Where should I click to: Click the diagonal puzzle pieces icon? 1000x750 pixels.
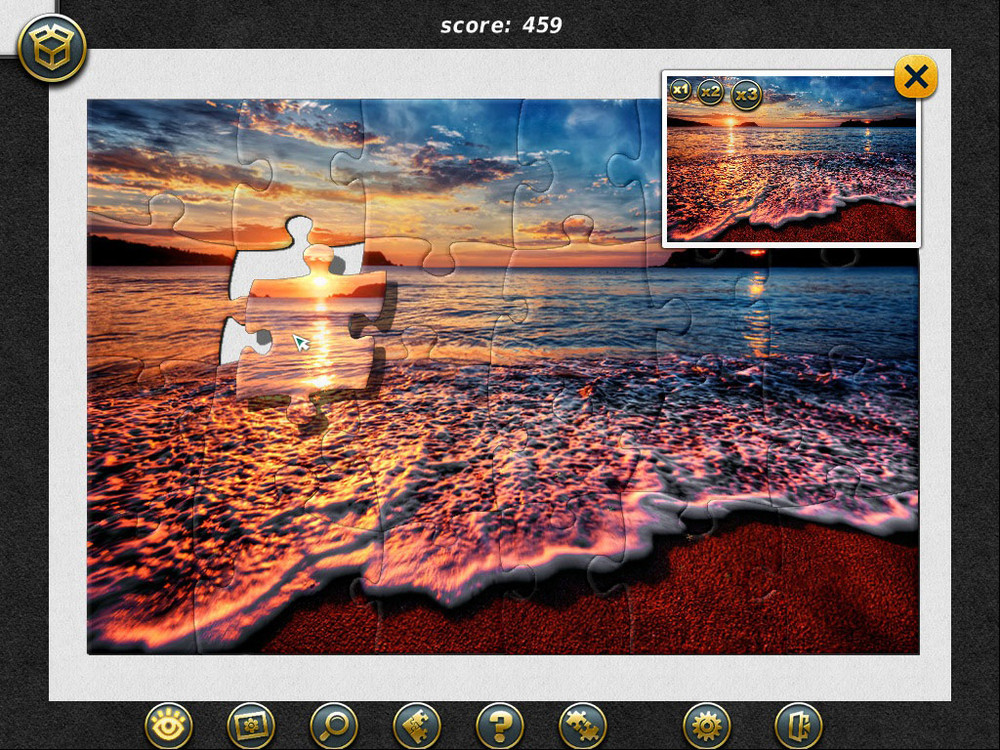coord(582,725)
